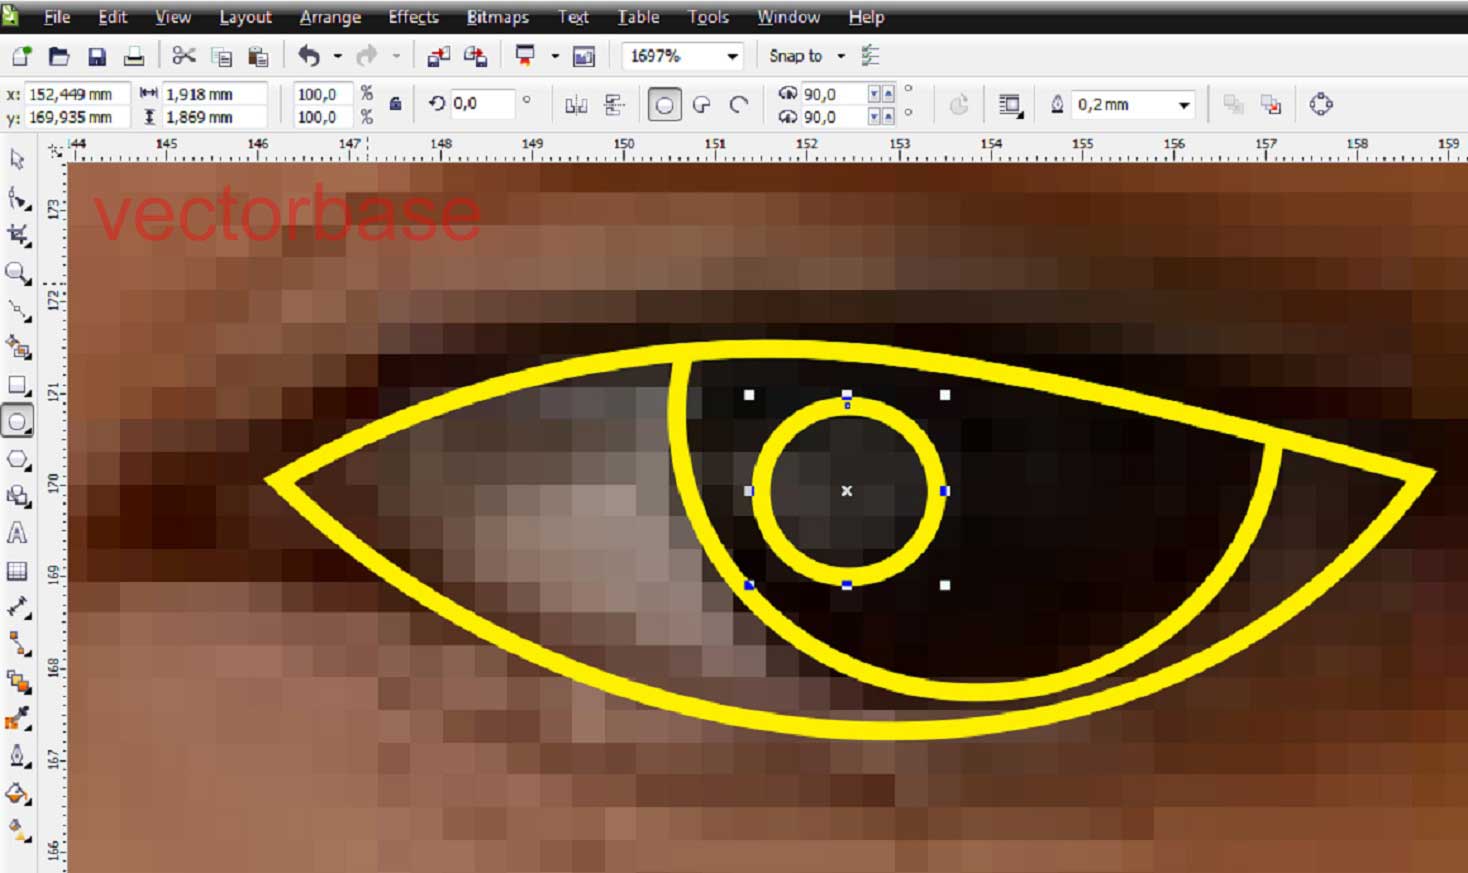The height and width of the screenshot is (873, 1468).
Task: Switch the shape to Arc mode
Action: click(x=739, y=103)
